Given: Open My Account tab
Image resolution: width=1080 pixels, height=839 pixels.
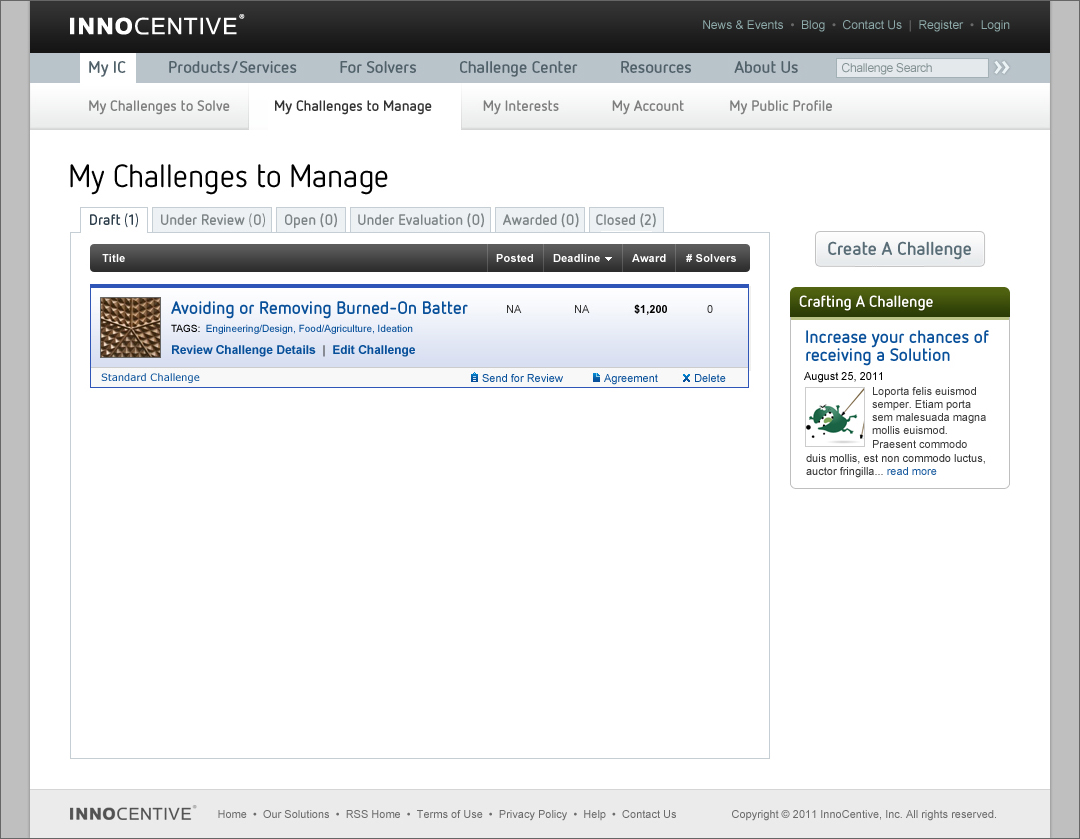Looking at the screenshot, I should point(647,106).
